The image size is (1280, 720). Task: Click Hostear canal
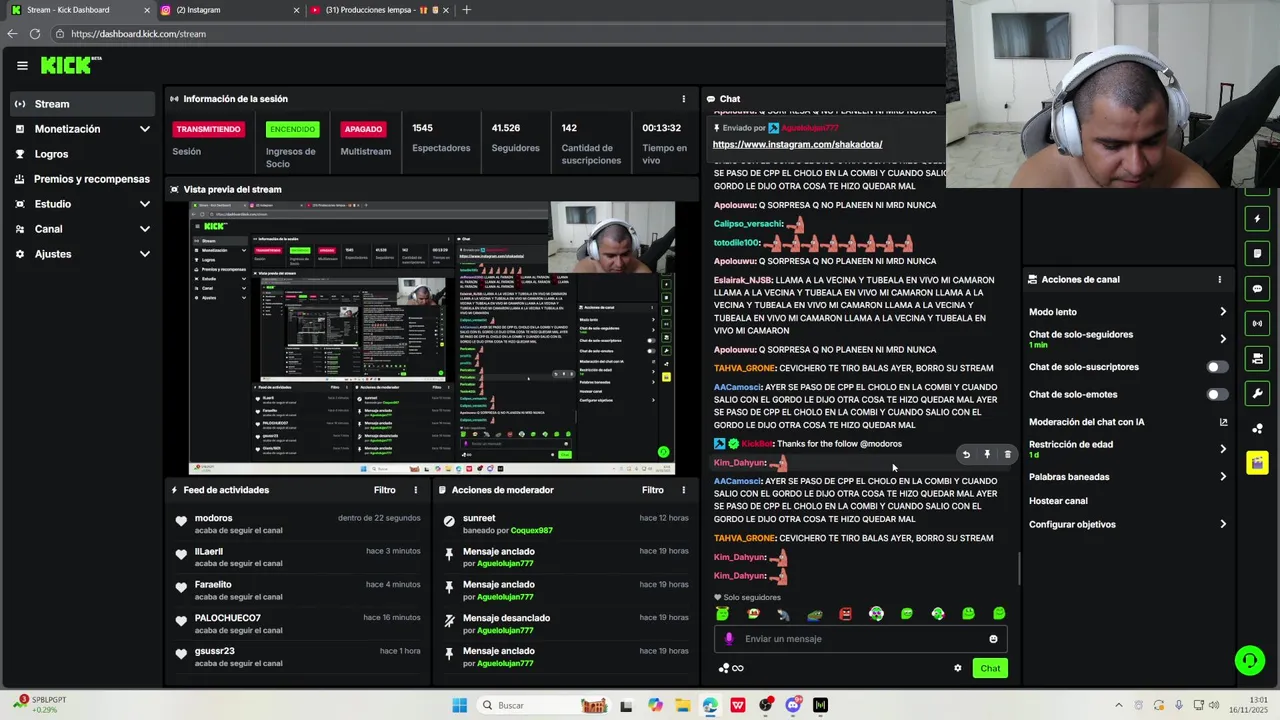[1058, 501]
